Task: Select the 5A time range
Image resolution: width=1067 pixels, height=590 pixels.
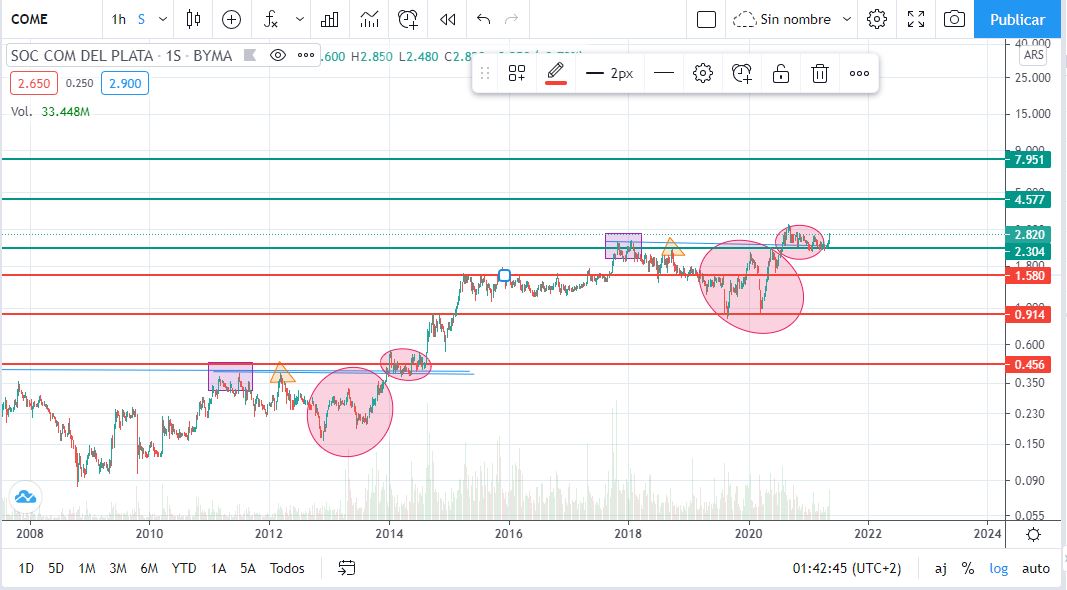Action: 247,568
